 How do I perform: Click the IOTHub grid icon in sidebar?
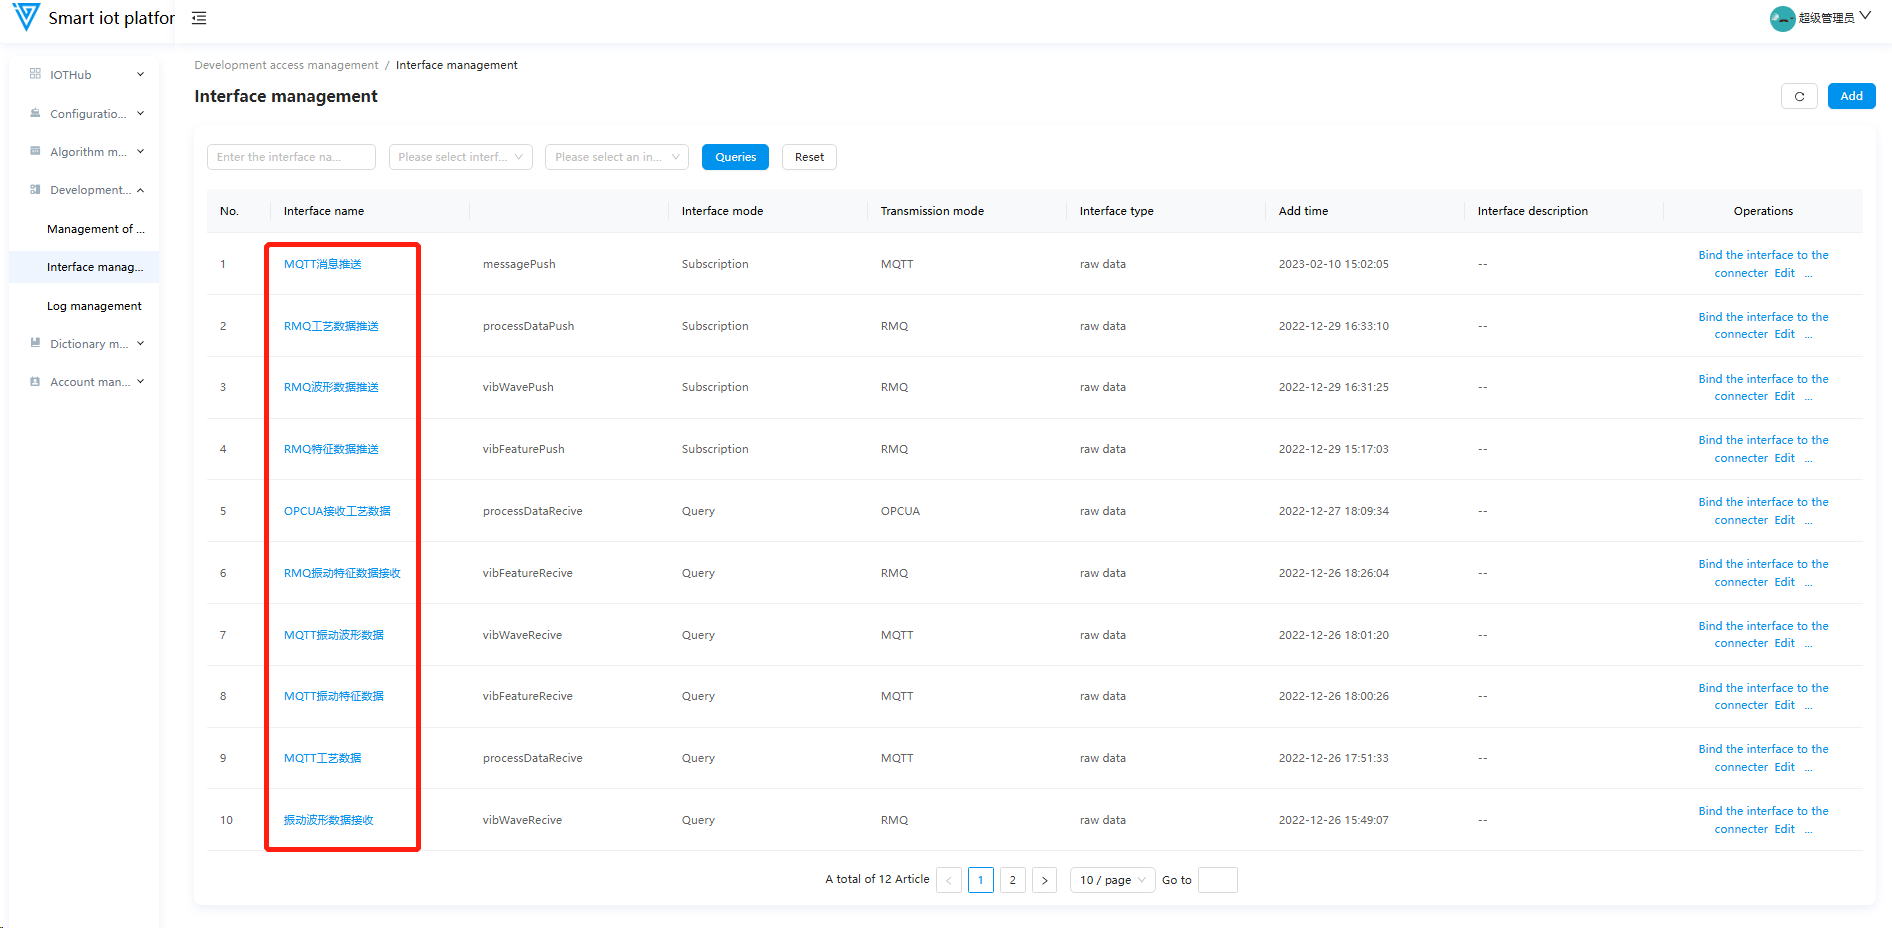coord(35,74)
